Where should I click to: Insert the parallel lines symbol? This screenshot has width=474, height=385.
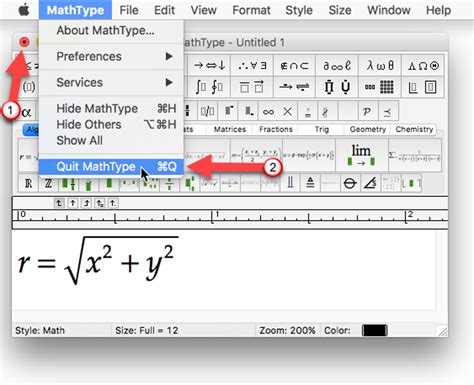pos(290,183)
